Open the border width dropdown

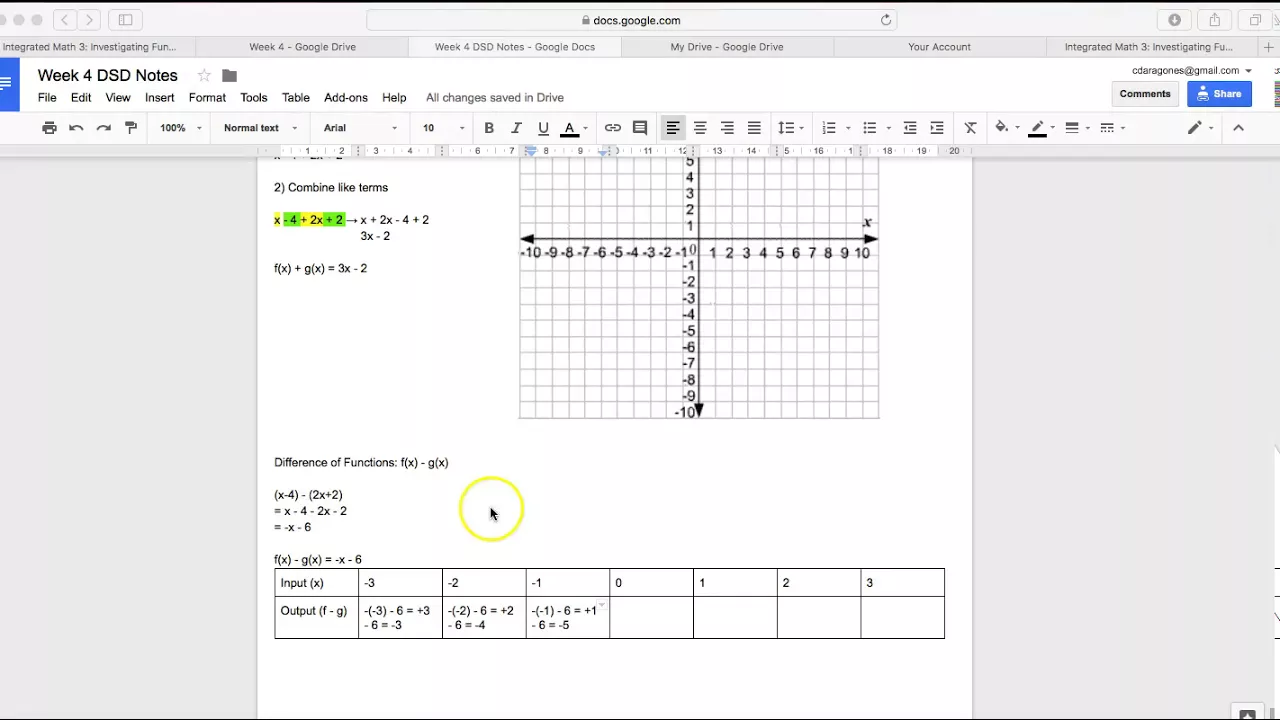click(1077, 128)
